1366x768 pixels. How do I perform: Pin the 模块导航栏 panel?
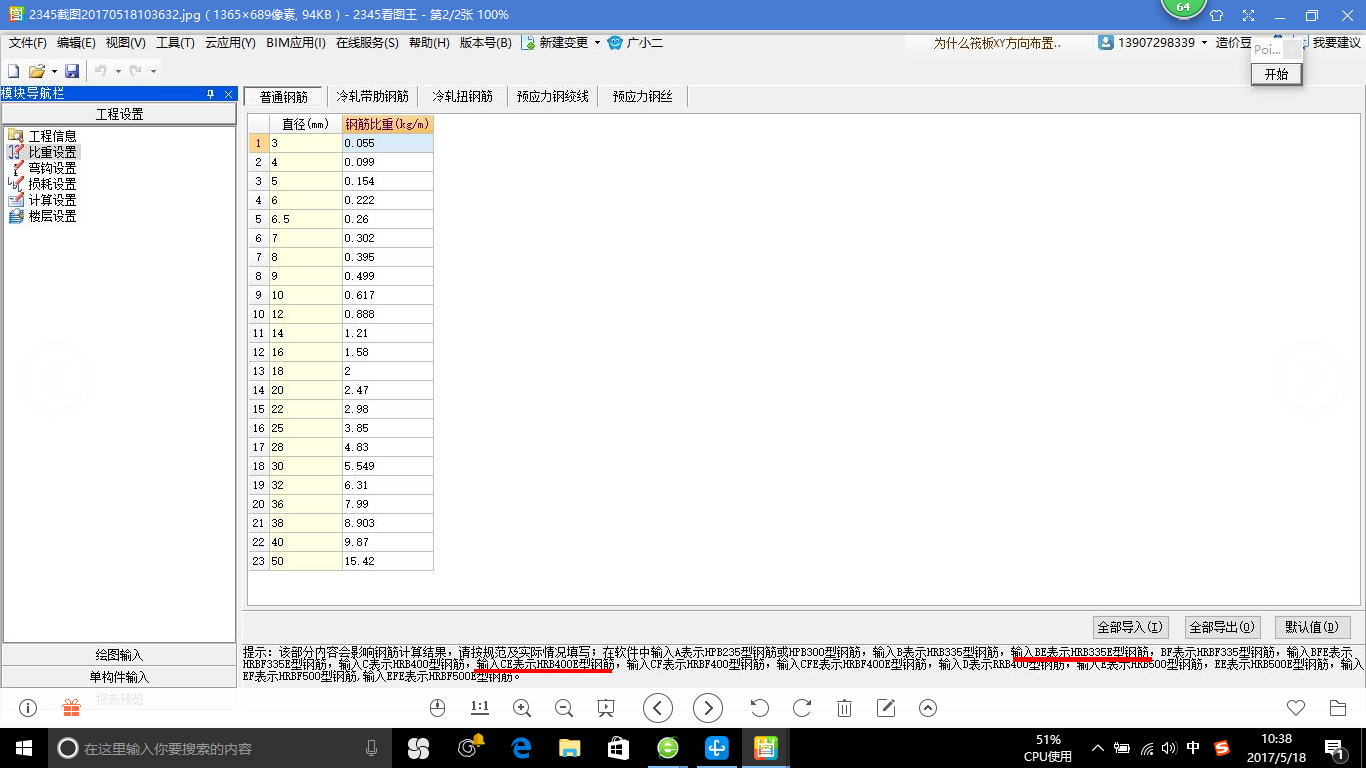click(210, 94)
